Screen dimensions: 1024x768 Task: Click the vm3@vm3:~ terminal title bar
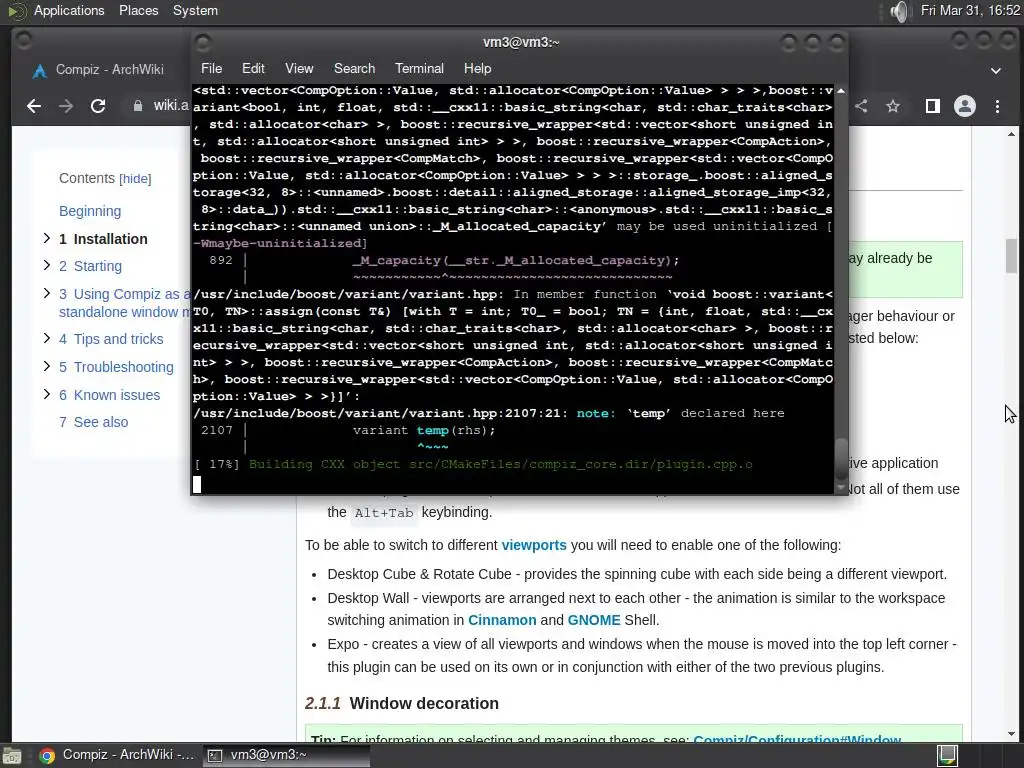point(521,42)
